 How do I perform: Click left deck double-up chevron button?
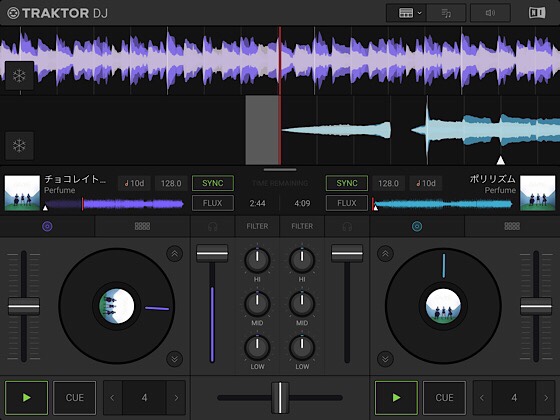point(175,254)
